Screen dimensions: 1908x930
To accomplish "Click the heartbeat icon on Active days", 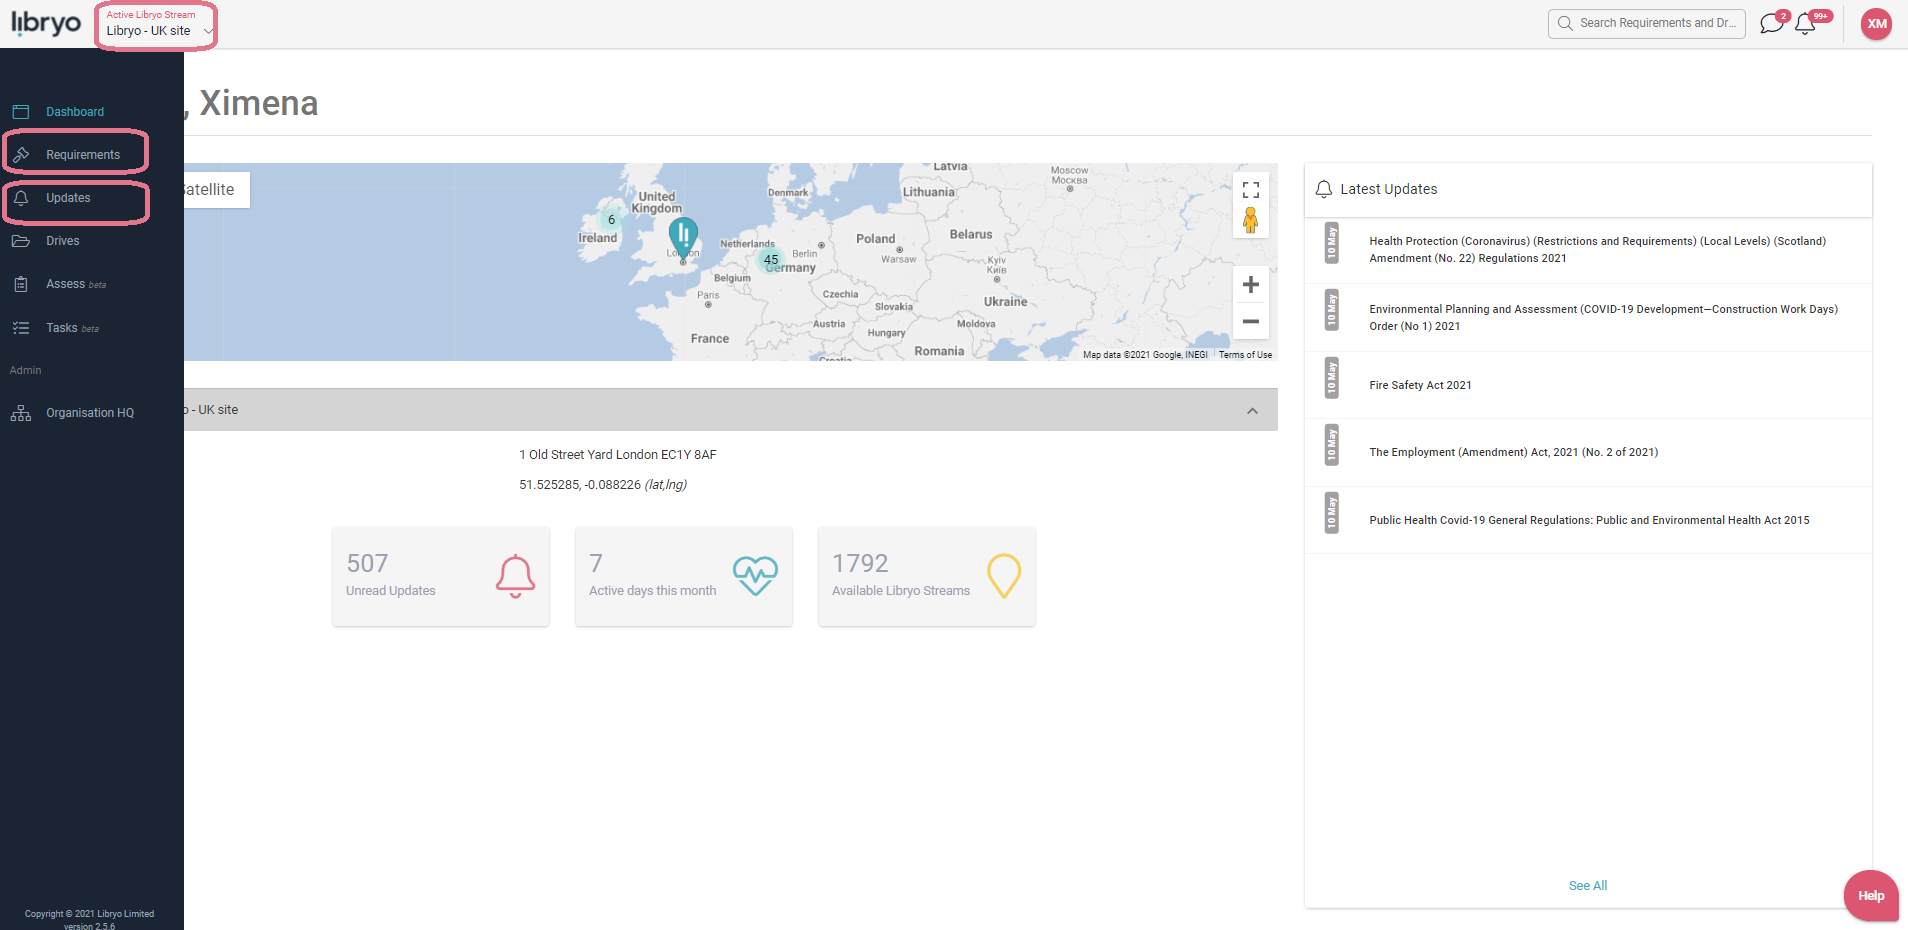I will tap(755, 575).
